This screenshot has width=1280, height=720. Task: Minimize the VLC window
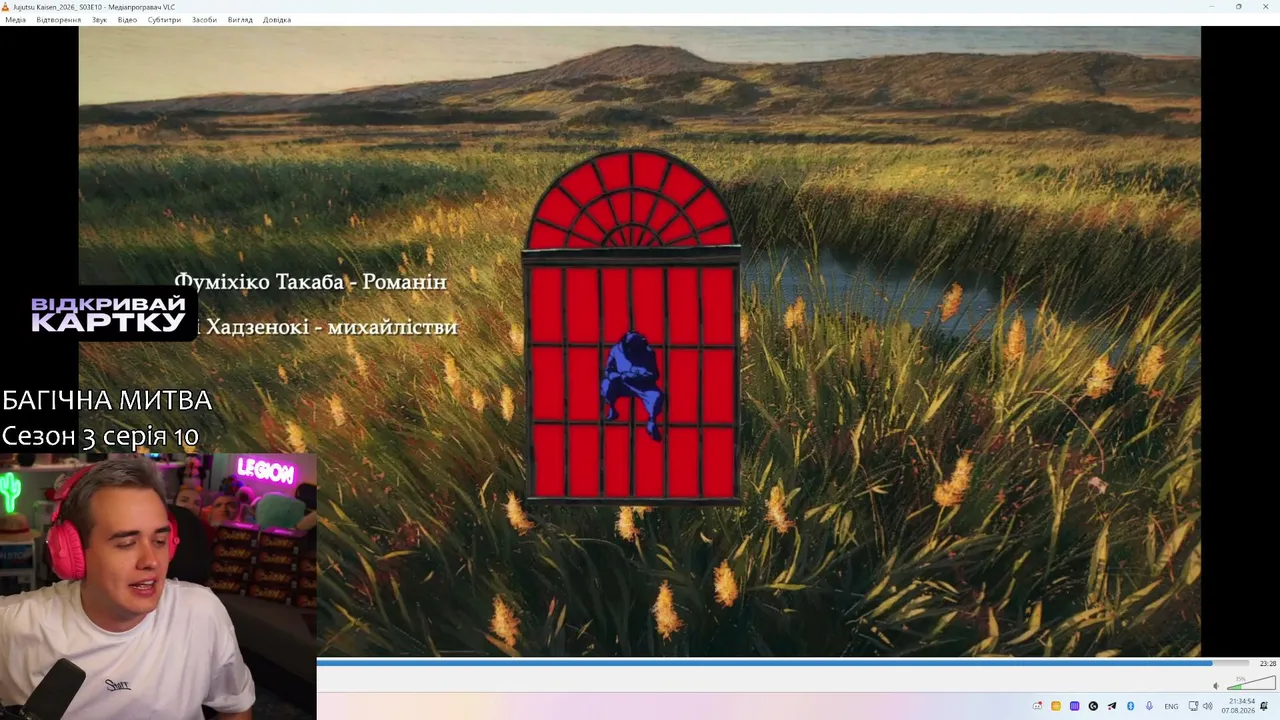pos(1211,6)
